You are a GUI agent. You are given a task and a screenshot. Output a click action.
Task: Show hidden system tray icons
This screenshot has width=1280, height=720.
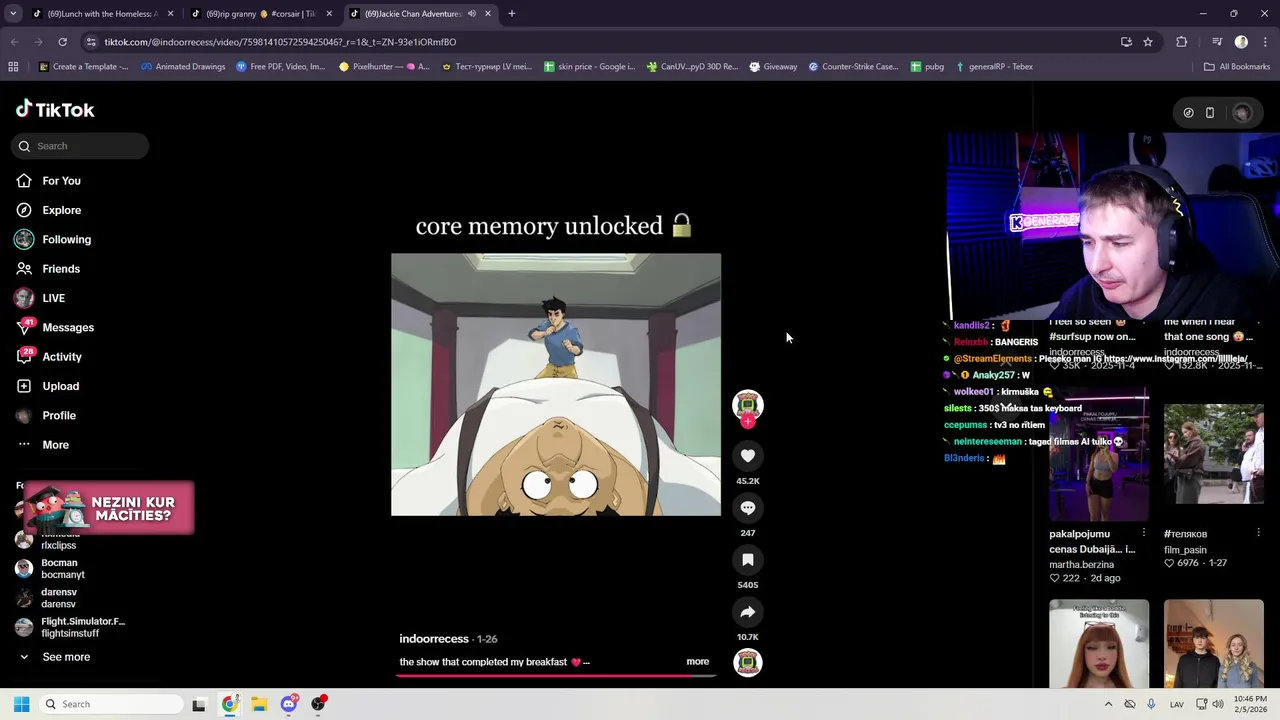[x=1108, y=704]
